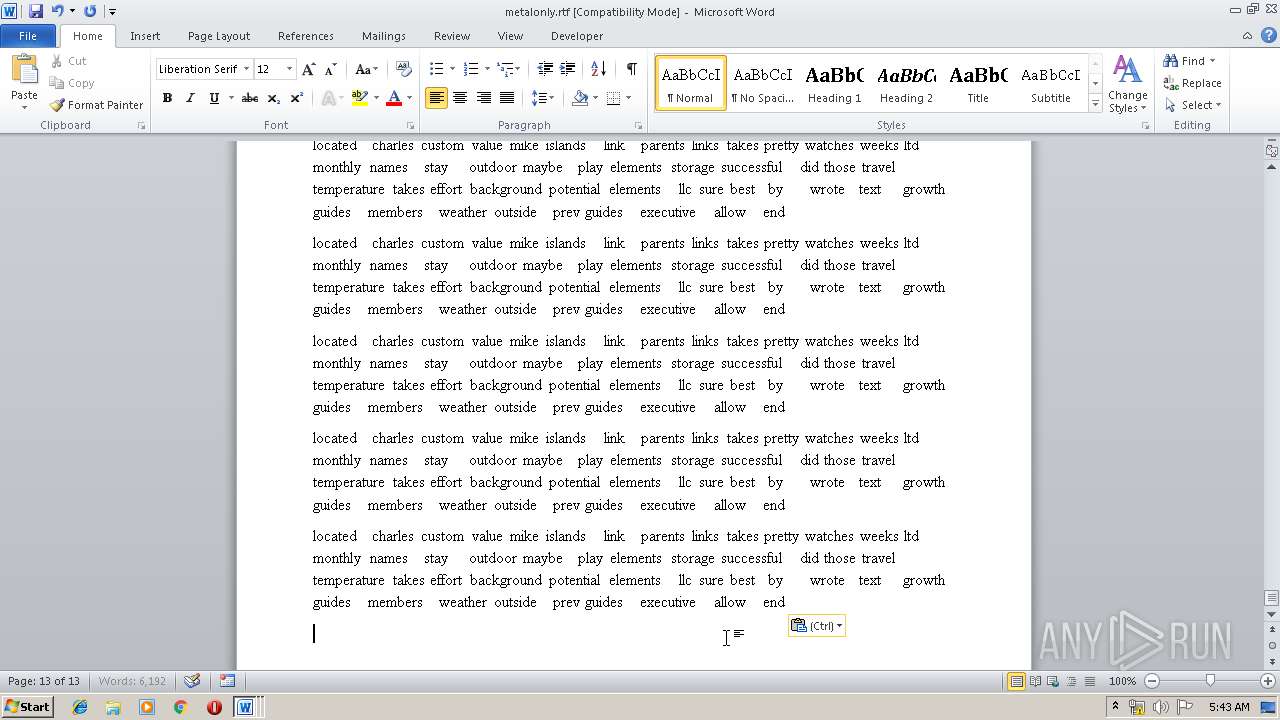Toggle underline formatting
Image resolution: width=1280 pixels, height=720 pixels.
(213, 98)
